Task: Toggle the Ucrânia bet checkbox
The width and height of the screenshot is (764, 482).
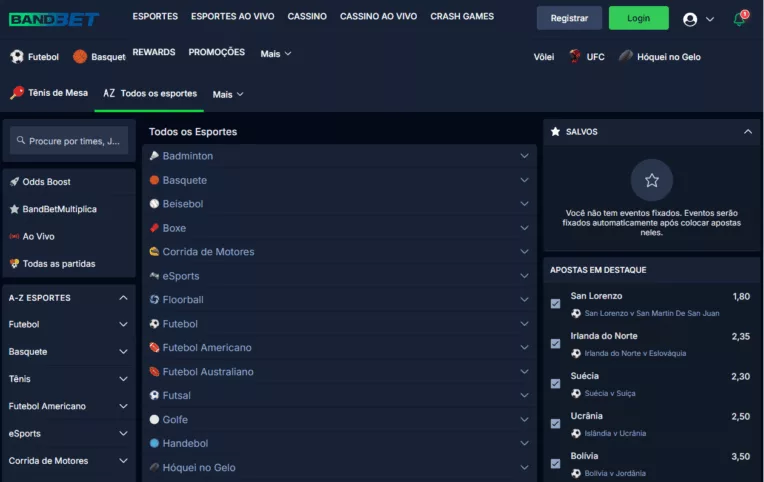Action: (555, 424)
